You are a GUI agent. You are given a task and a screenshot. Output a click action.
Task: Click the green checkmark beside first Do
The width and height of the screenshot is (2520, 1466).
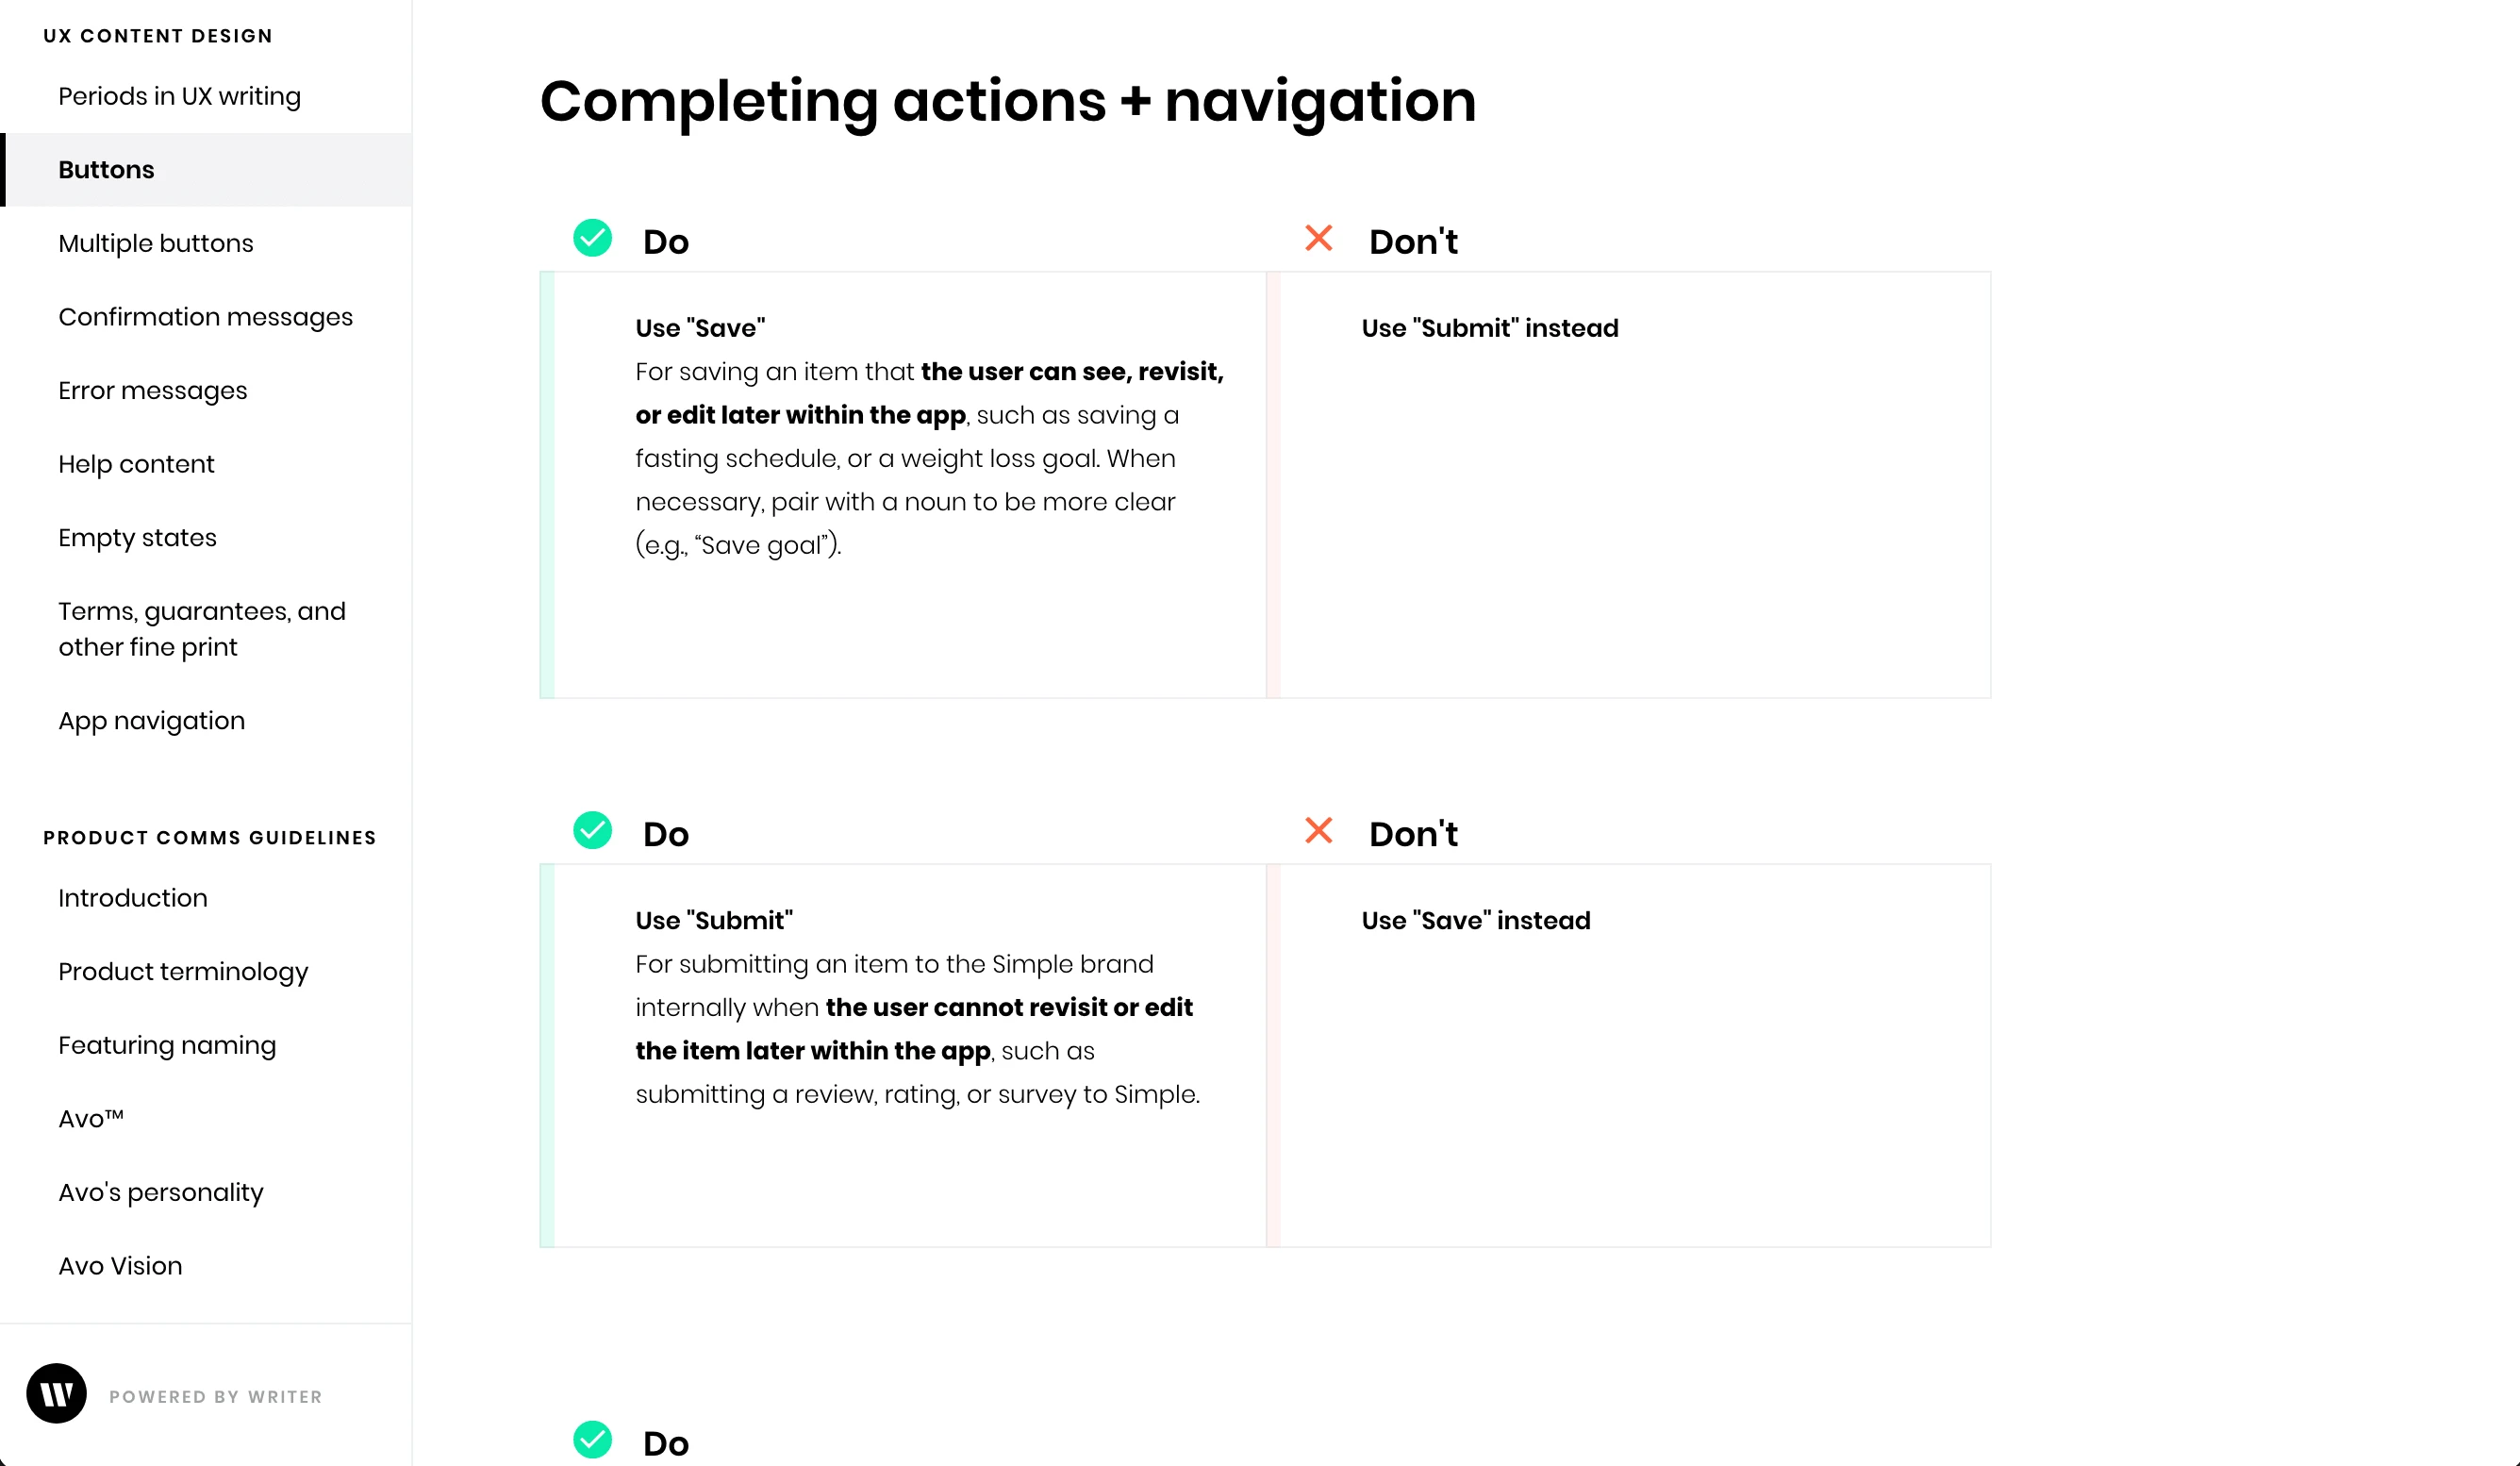pos(592,238)
